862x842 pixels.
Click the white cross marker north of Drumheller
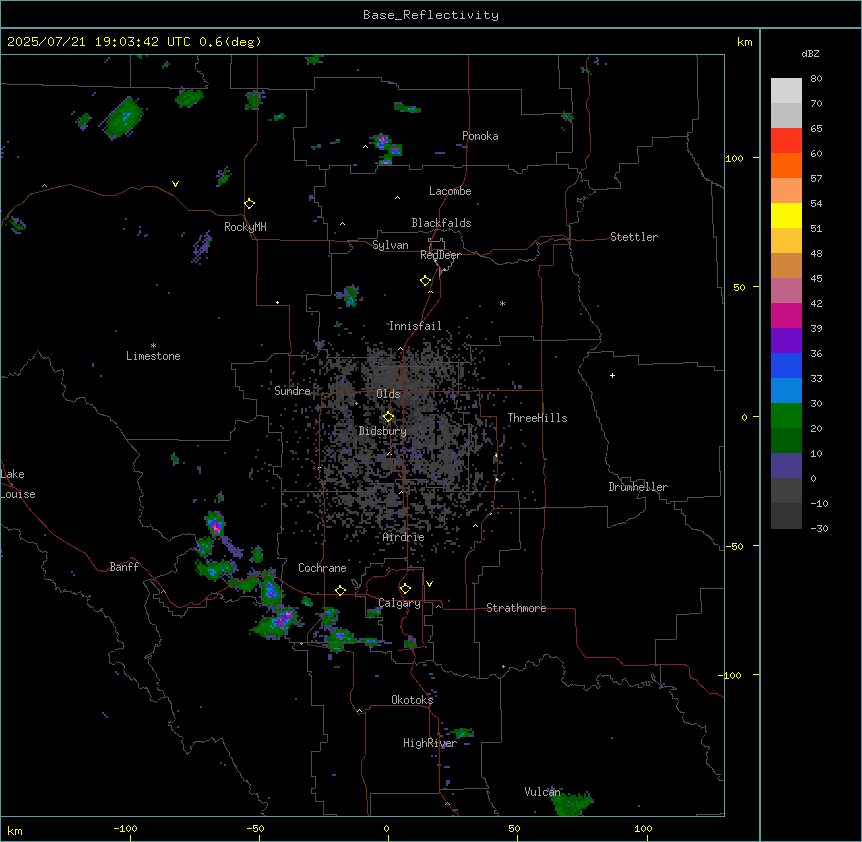tap(612, 375)
